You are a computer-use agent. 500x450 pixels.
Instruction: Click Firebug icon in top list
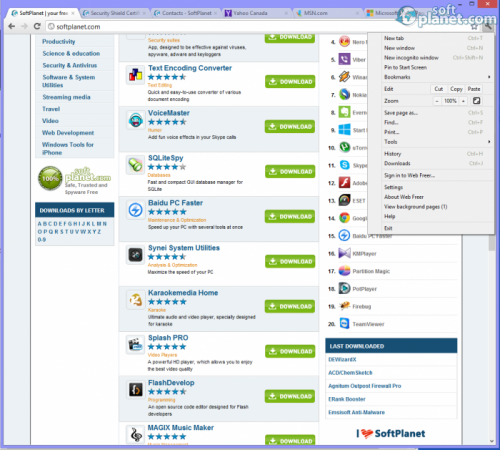[344, 306]
